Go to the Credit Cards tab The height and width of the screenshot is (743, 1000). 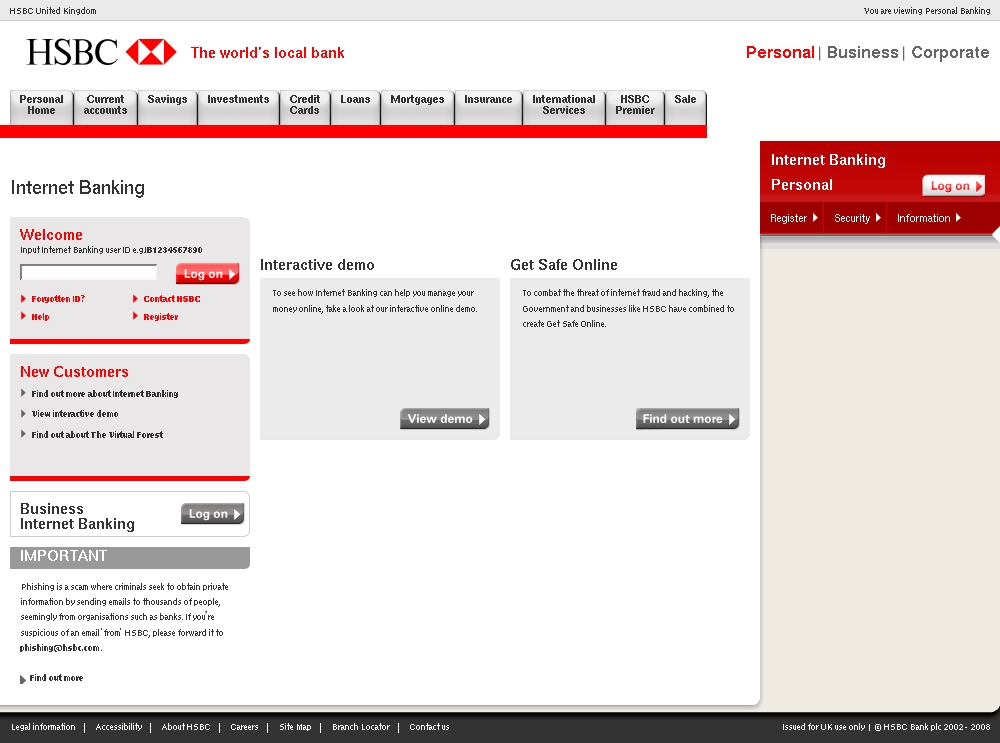pyautogui.click(x=304, y=107)
